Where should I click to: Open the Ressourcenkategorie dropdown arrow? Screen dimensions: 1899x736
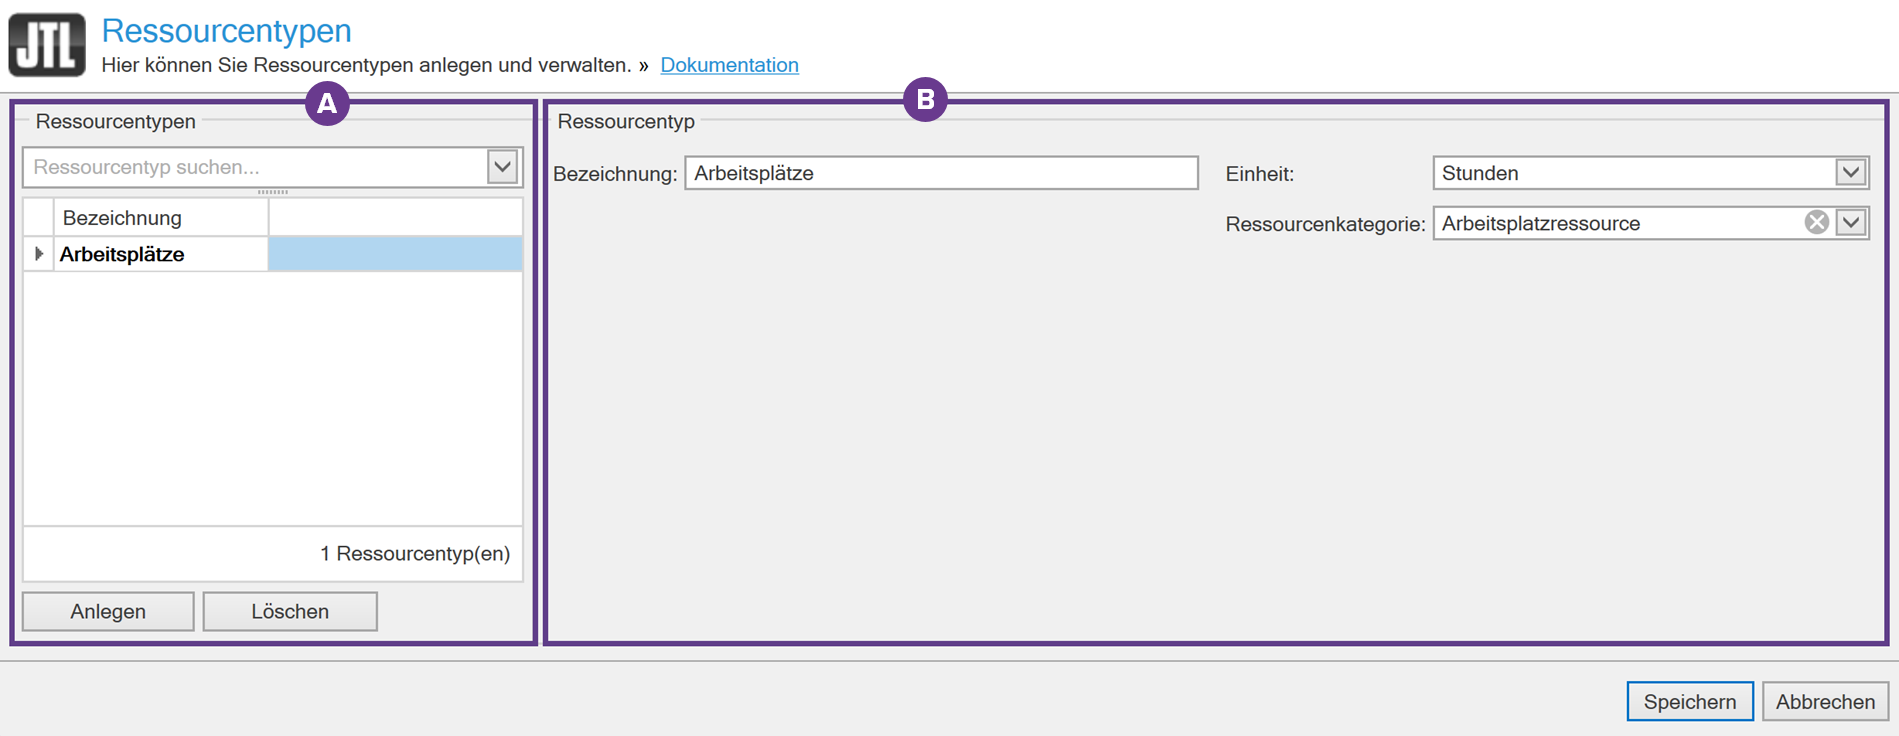[1851, 223]
